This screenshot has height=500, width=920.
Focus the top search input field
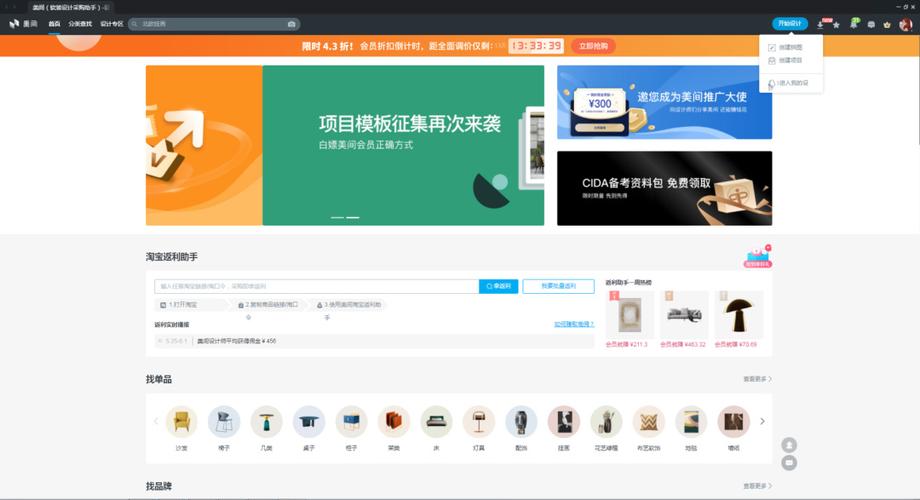[212, 24]
